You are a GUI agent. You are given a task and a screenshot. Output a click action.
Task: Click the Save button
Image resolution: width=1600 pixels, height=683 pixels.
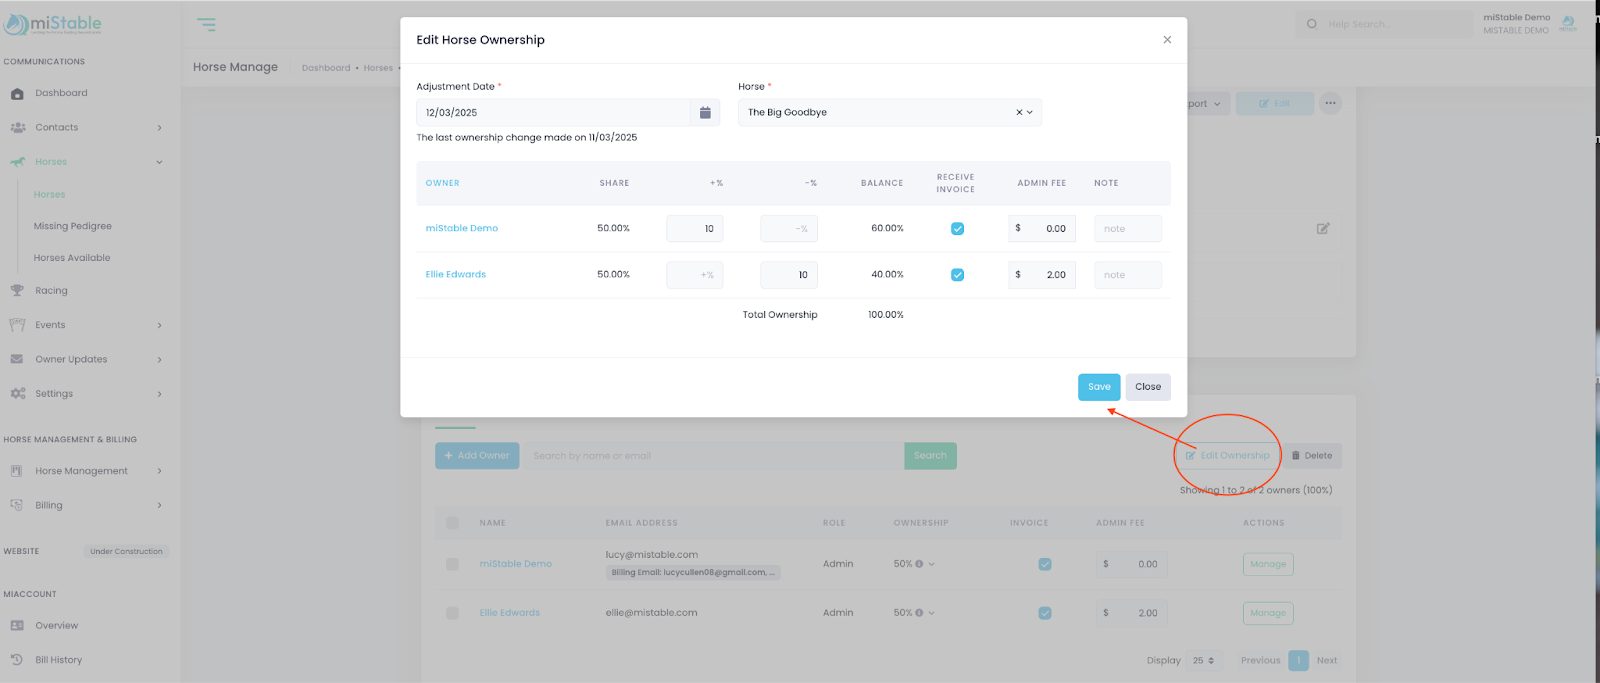[1098, 387]
